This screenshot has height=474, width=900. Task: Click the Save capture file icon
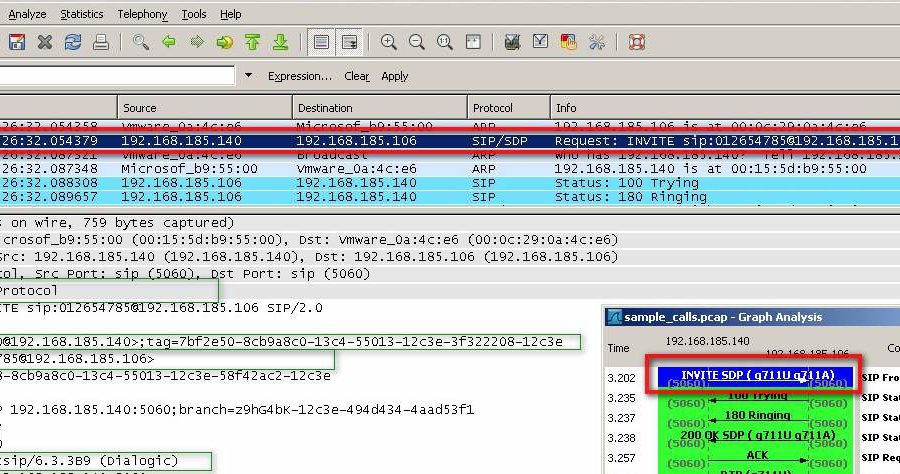click(17, 42)
